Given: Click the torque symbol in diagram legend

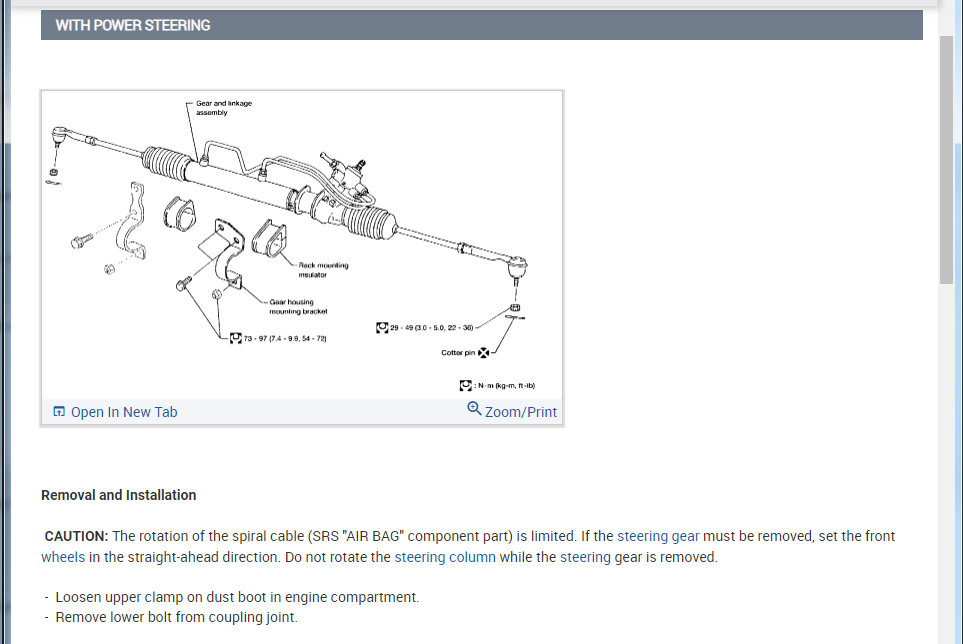Looking at the screenshot, I should coord(466,386).
